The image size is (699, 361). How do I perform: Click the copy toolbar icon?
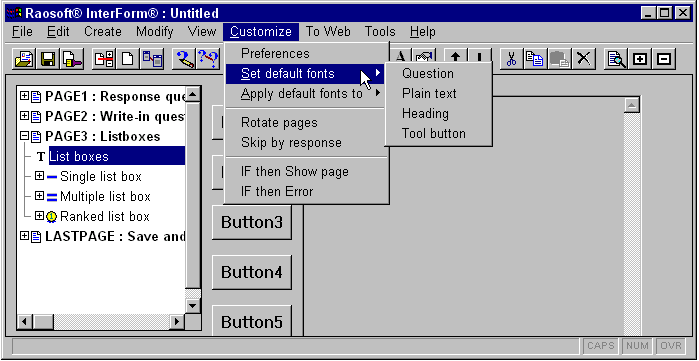coord(535,59)
